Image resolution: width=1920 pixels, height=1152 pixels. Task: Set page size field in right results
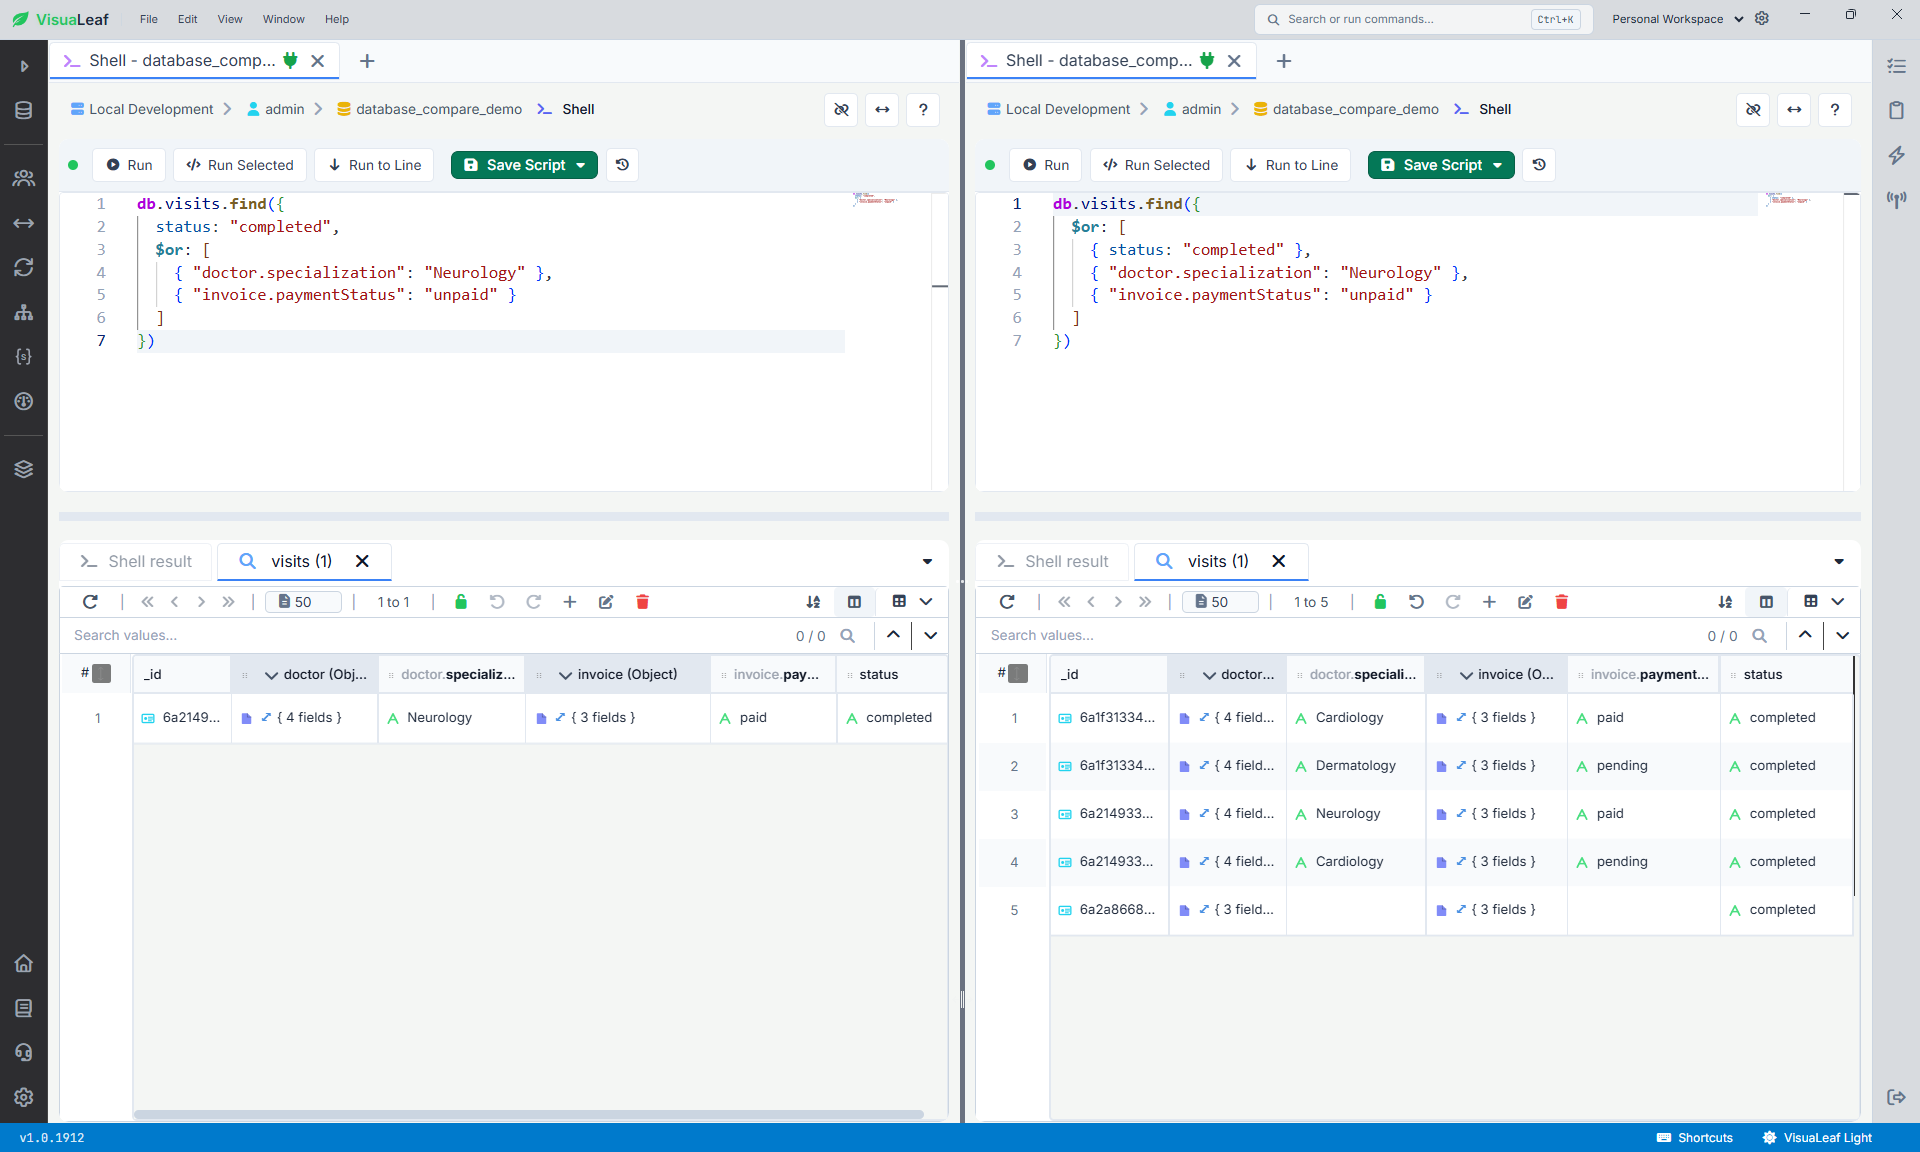click(1220, 602)
